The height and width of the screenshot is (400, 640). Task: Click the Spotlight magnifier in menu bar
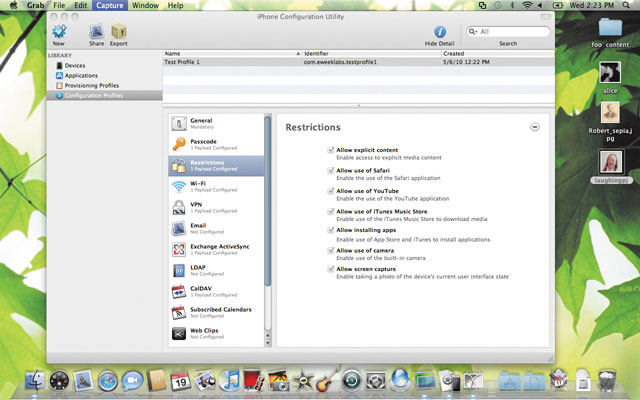pyautogui.click(x=626, y=5)
